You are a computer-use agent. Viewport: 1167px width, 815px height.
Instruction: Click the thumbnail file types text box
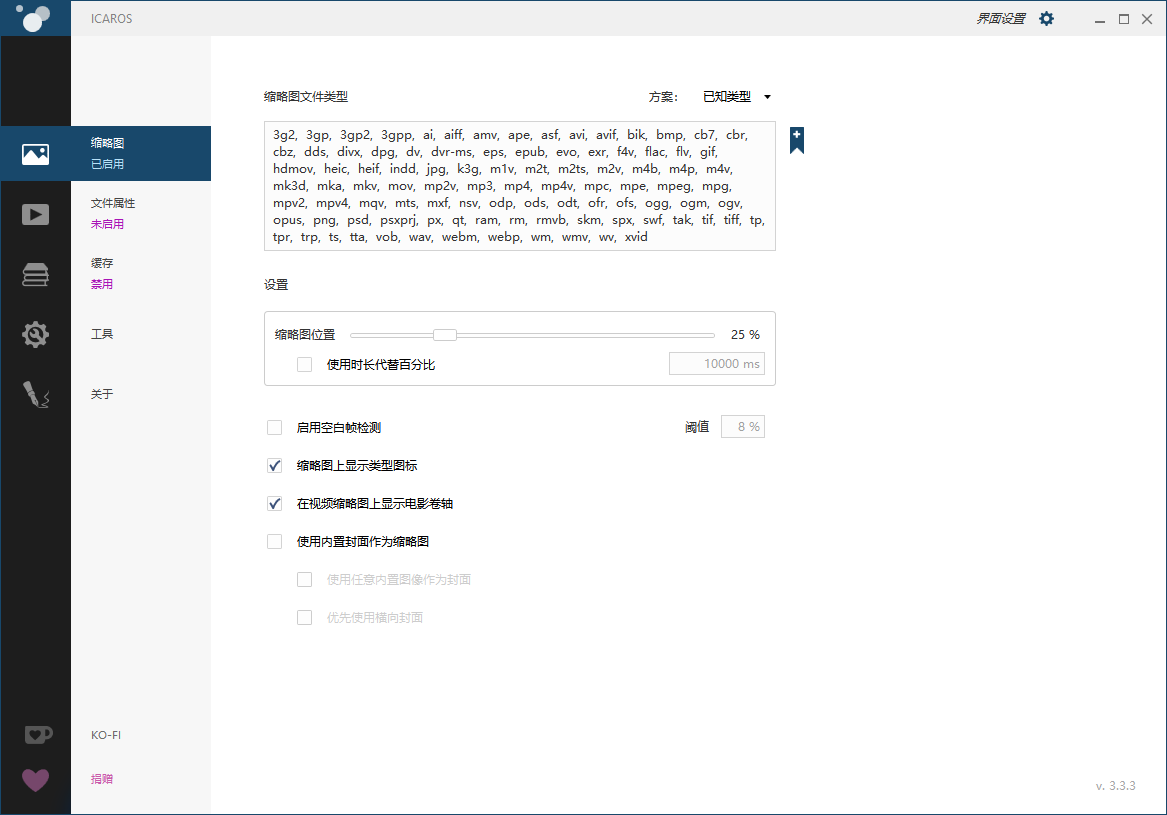tap(519, 186)
